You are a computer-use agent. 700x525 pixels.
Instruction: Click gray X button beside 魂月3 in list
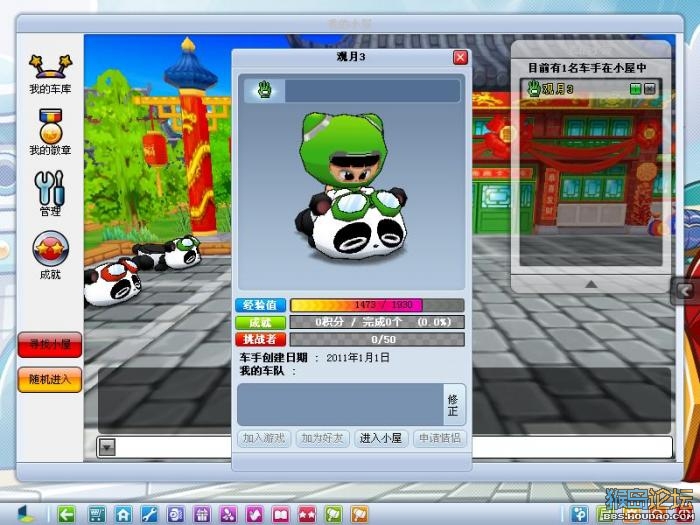650,89
